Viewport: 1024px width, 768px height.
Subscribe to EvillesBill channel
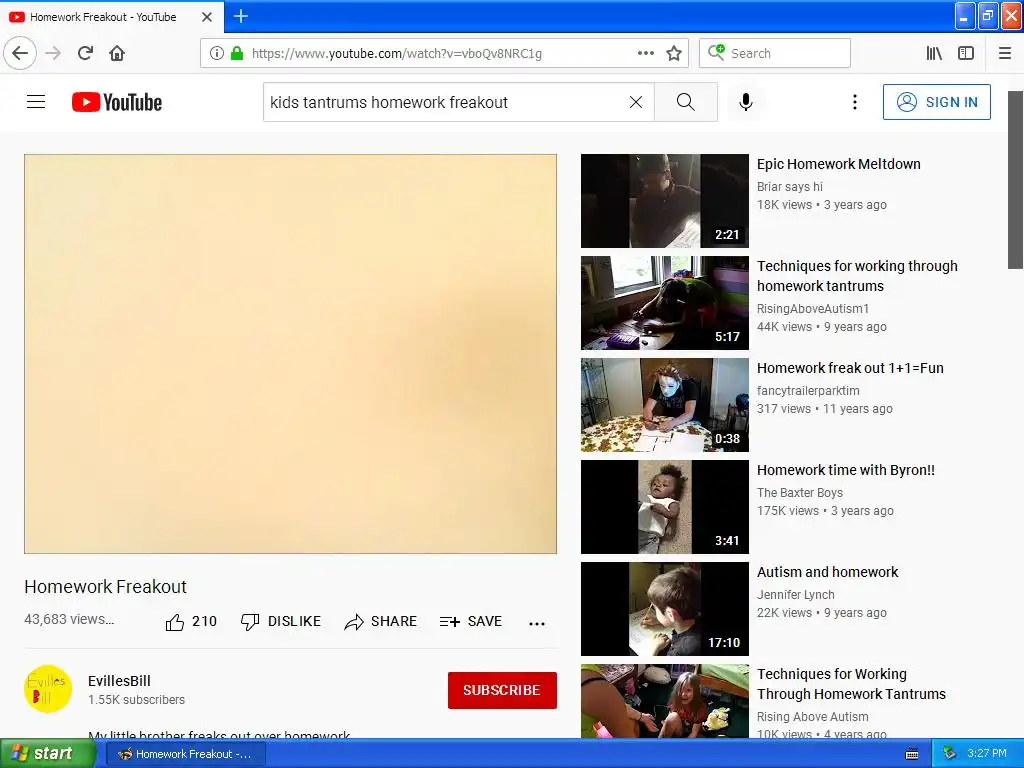502,690
